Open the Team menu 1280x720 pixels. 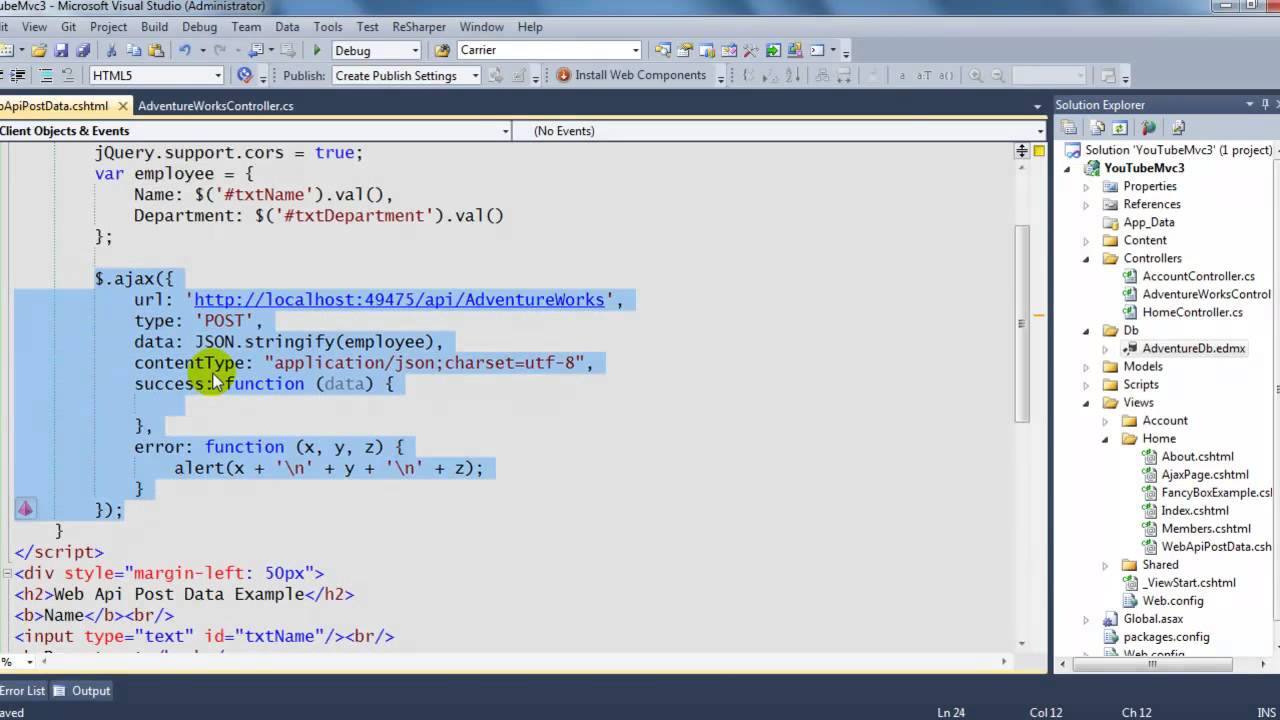coord(246,27)
